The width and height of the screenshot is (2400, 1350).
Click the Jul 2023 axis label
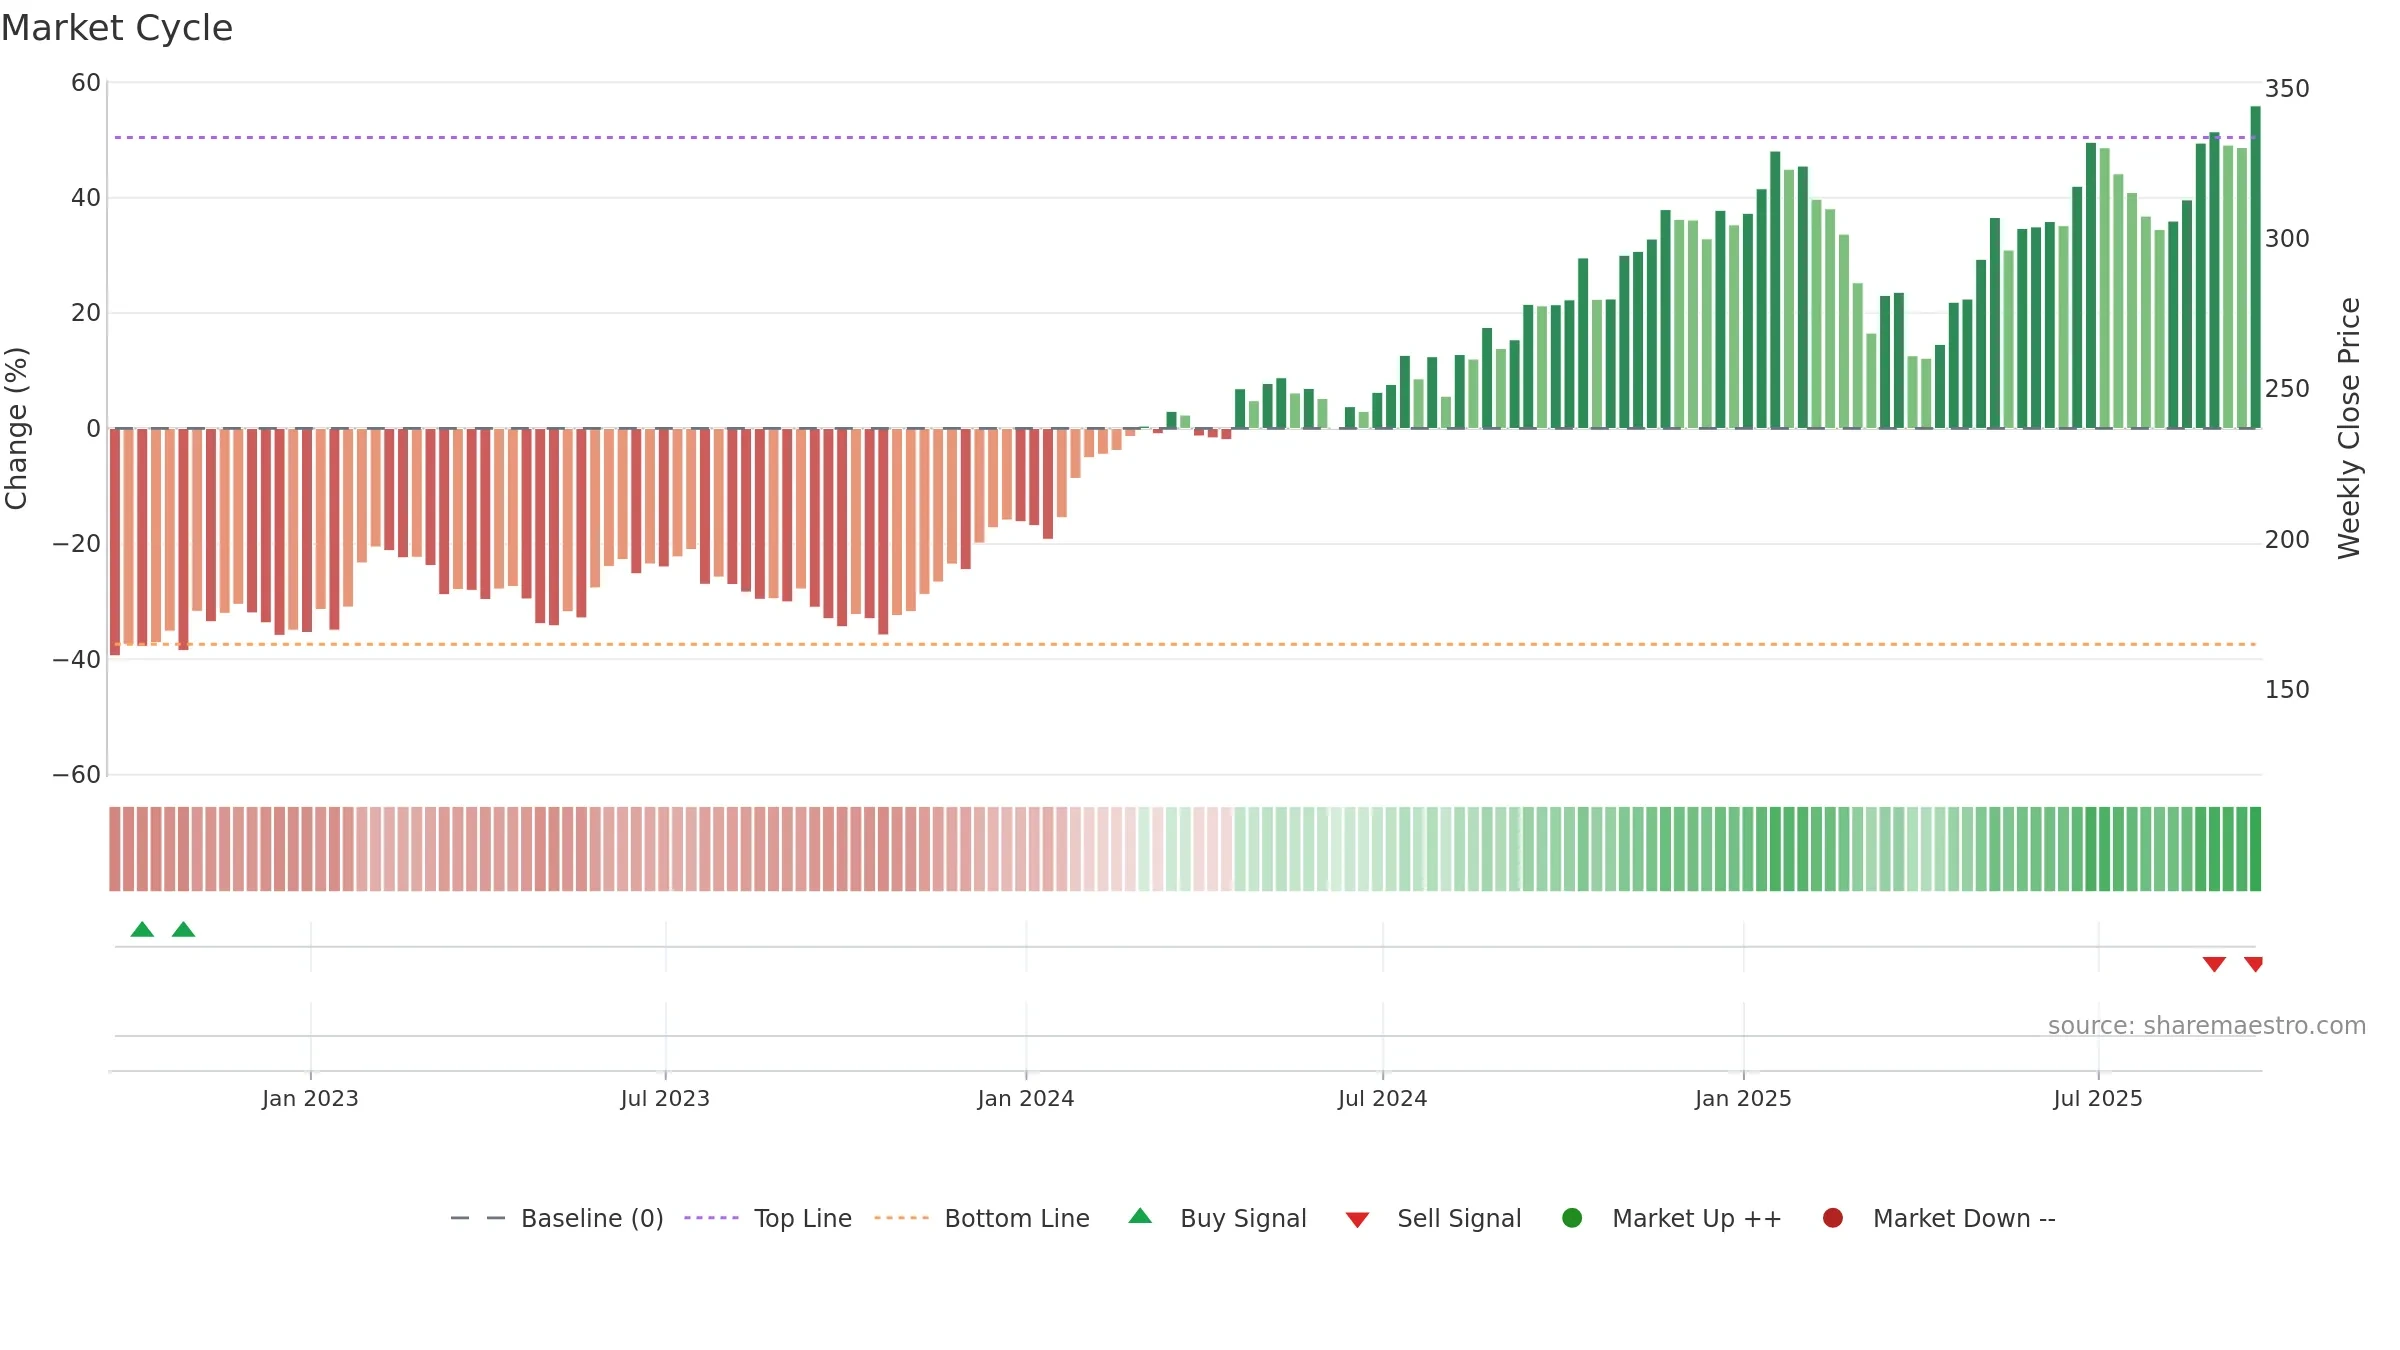click(665, 1098)
